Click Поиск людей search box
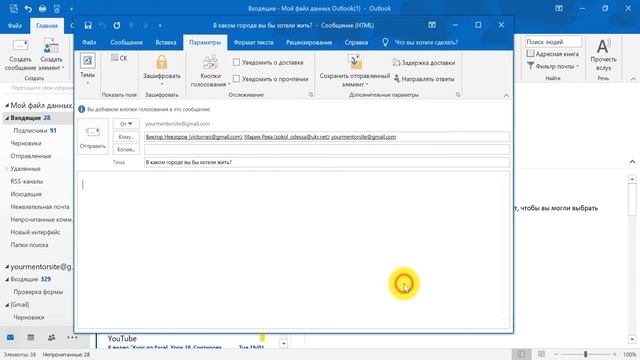 (553, 42)
